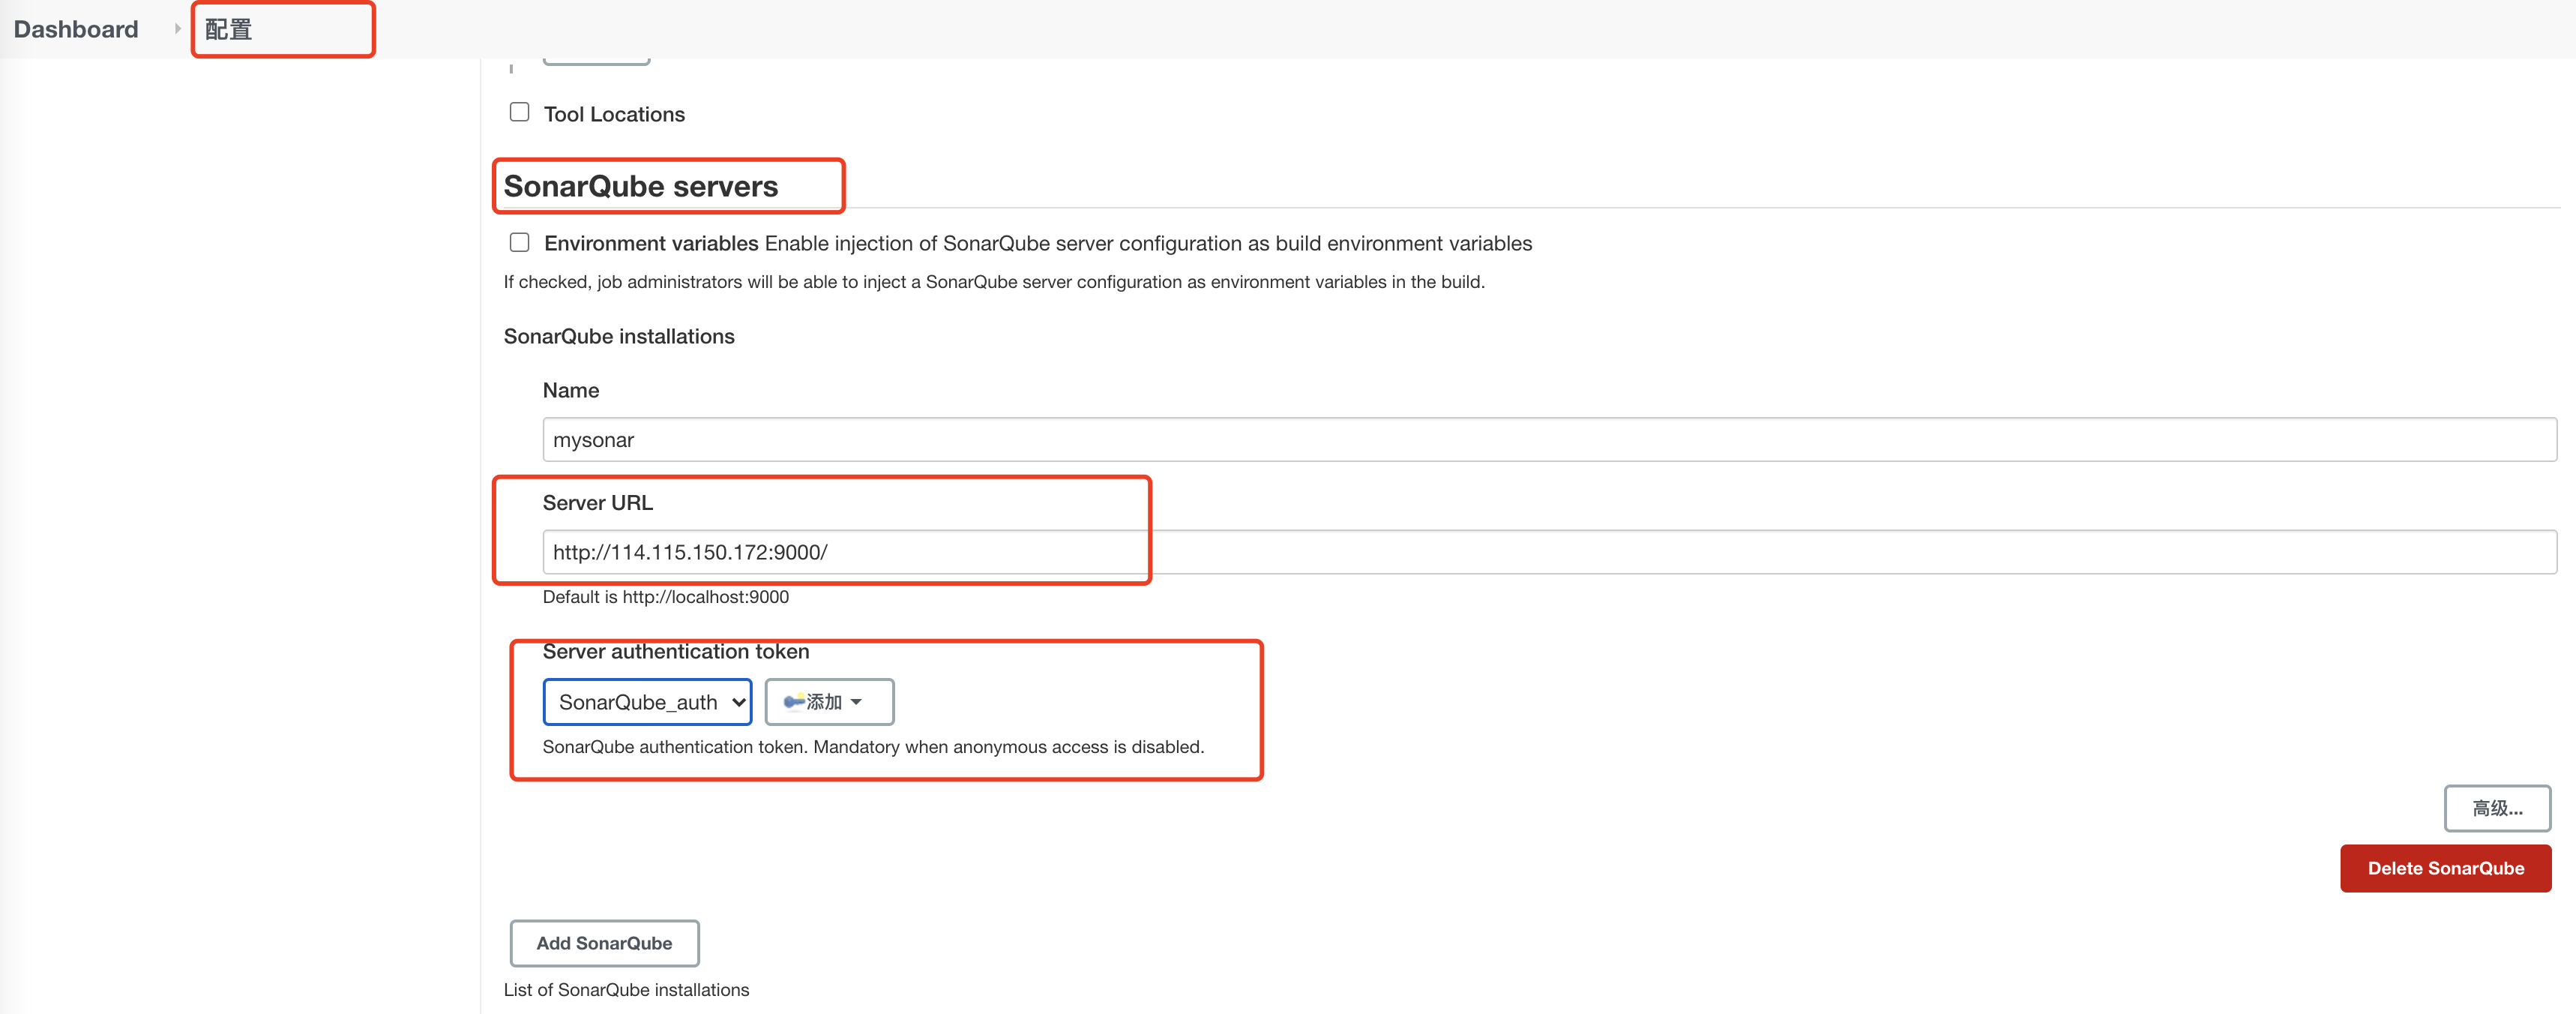
Task: Click the 添加 credentials button
Action: (829, 702)
